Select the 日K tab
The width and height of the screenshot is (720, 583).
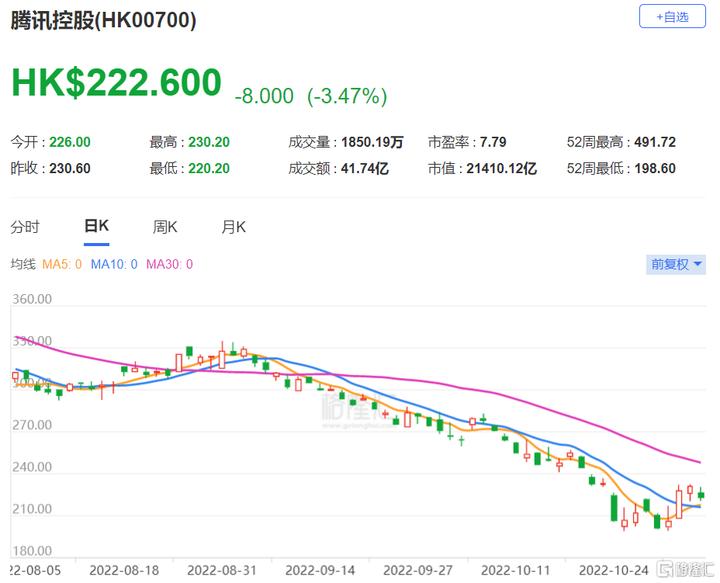click(96, 226)
